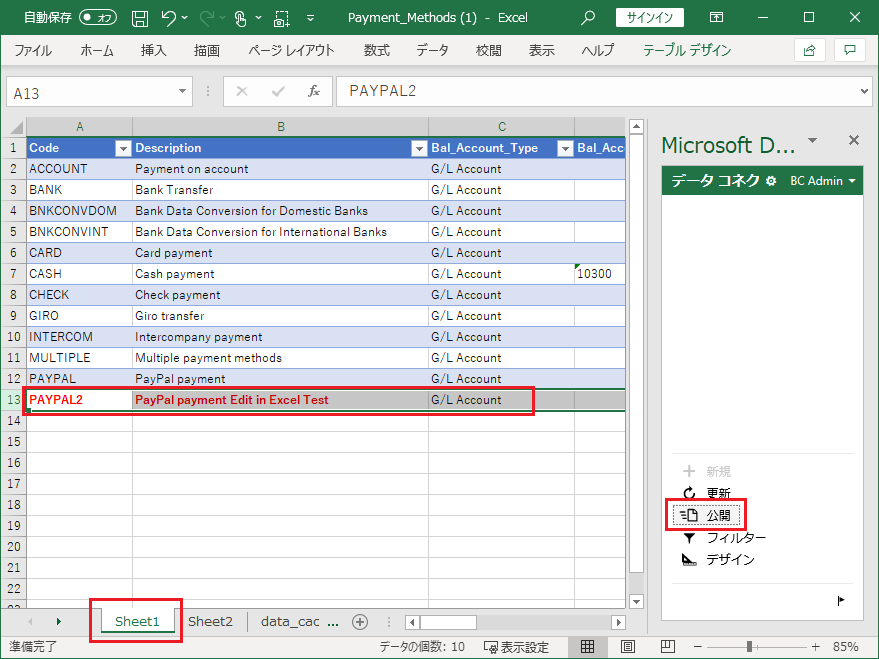Image resolution: width=879 pixels, height=659 pixels.
Task: Click the Share icon button
Action: click(809, 50)
